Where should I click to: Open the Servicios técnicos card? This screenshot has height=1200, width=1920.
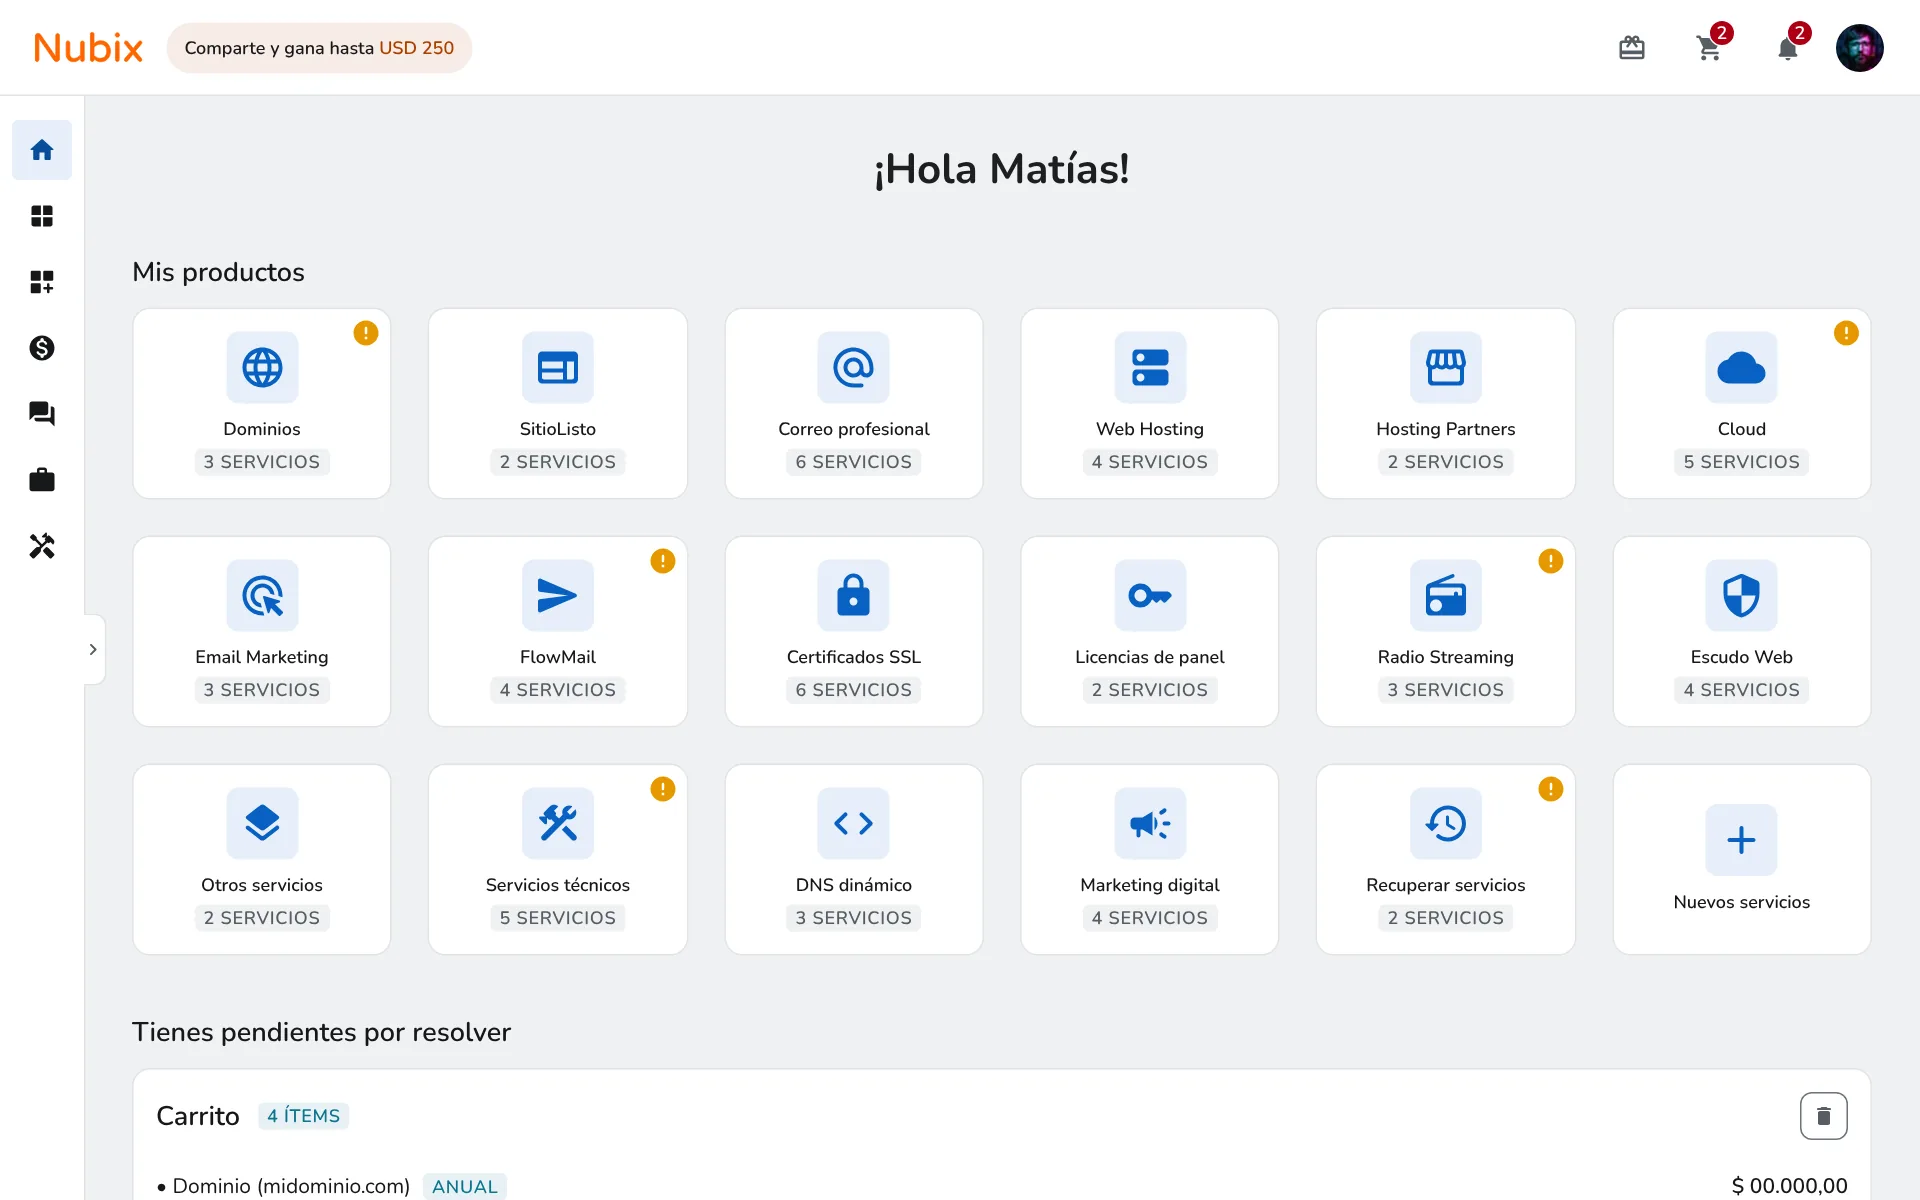558,860
